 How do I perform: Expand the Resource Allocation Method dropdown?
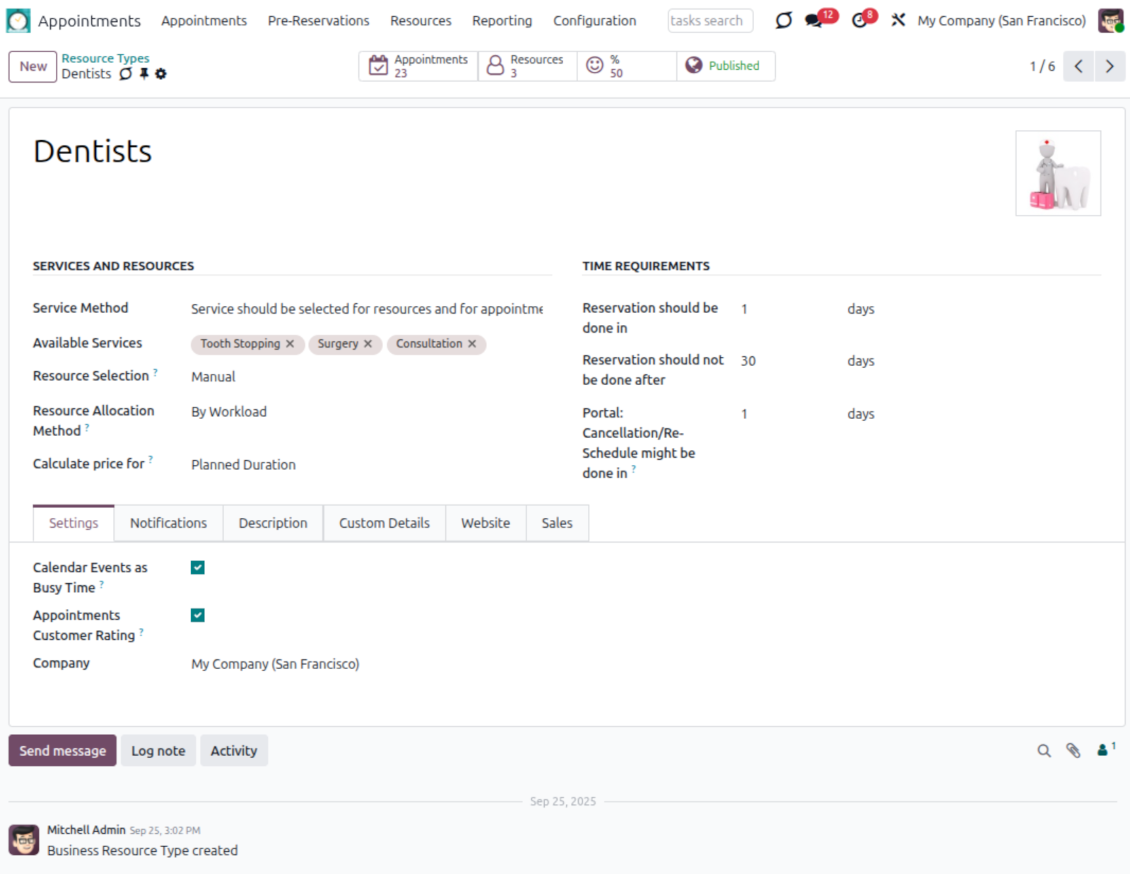click(365, 412)
